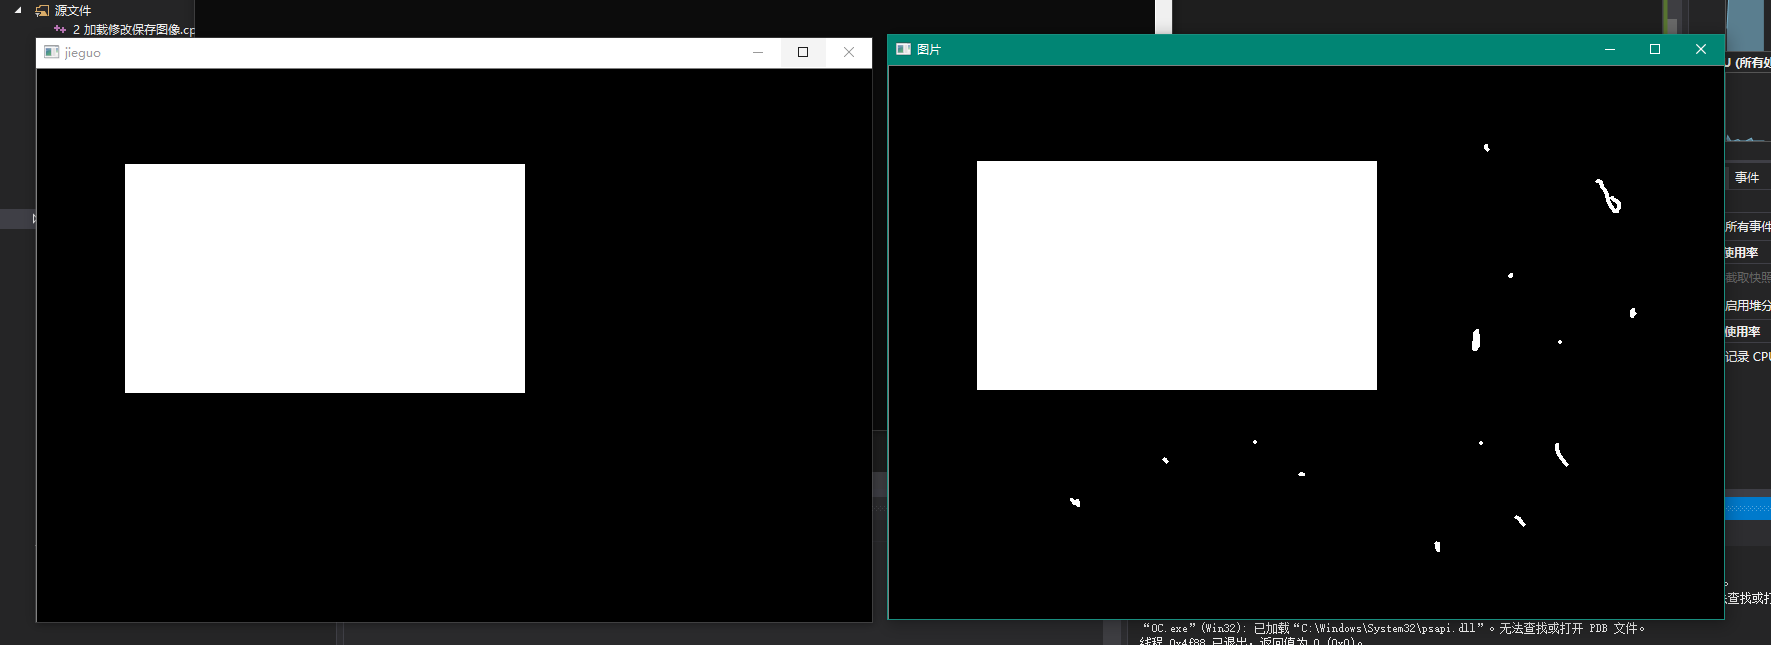The image size is (1771, 645).
Task: Click the jieguo window app icon
Action: point(52,52)
